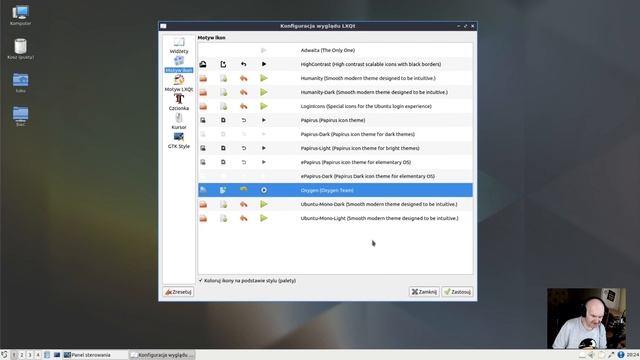The image size is (640, 360).
Task: Open the Czcionka font settings section
Action: tap(179, 102)
